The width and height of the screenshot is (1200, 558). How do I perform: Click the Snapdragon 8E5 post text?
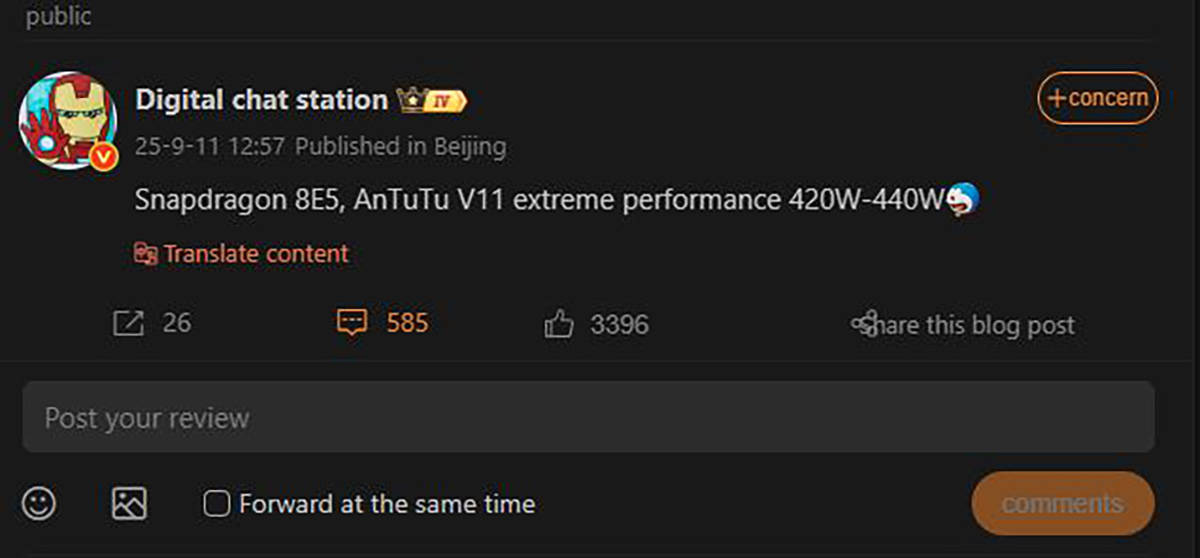click(x=540, y=200)
